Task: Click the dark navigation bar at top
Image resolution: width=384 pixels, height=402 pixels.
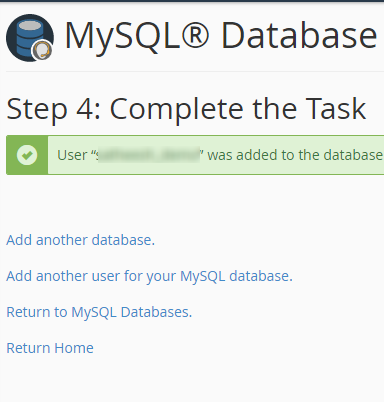Action: click(192, 1)
